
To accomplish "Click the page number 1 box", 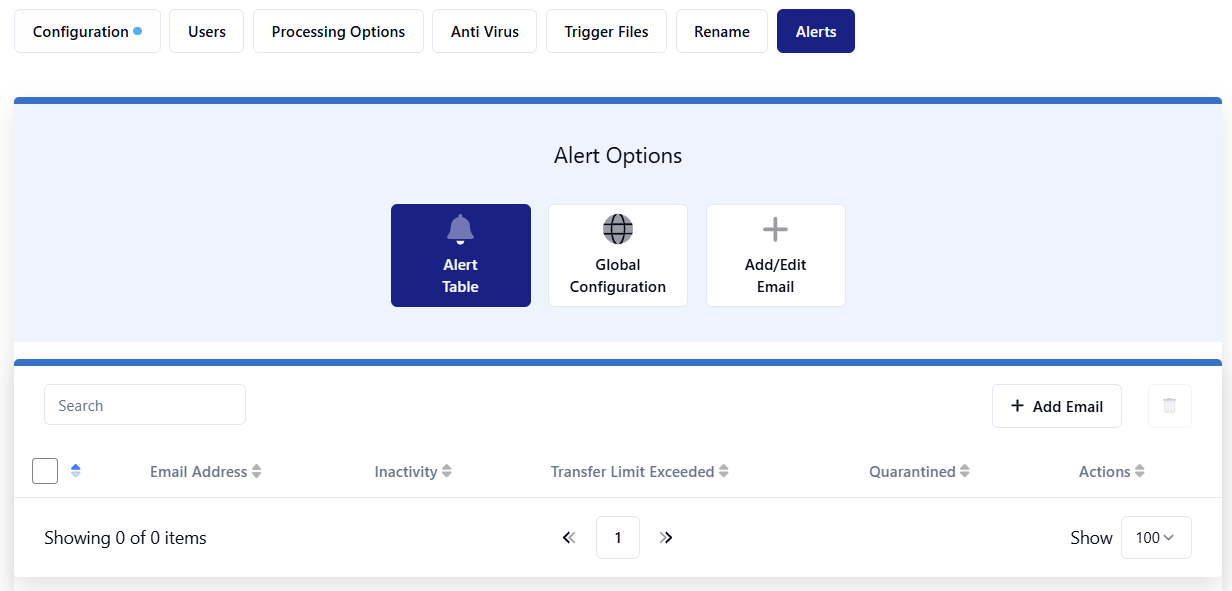I will click(x=618, y=538).
